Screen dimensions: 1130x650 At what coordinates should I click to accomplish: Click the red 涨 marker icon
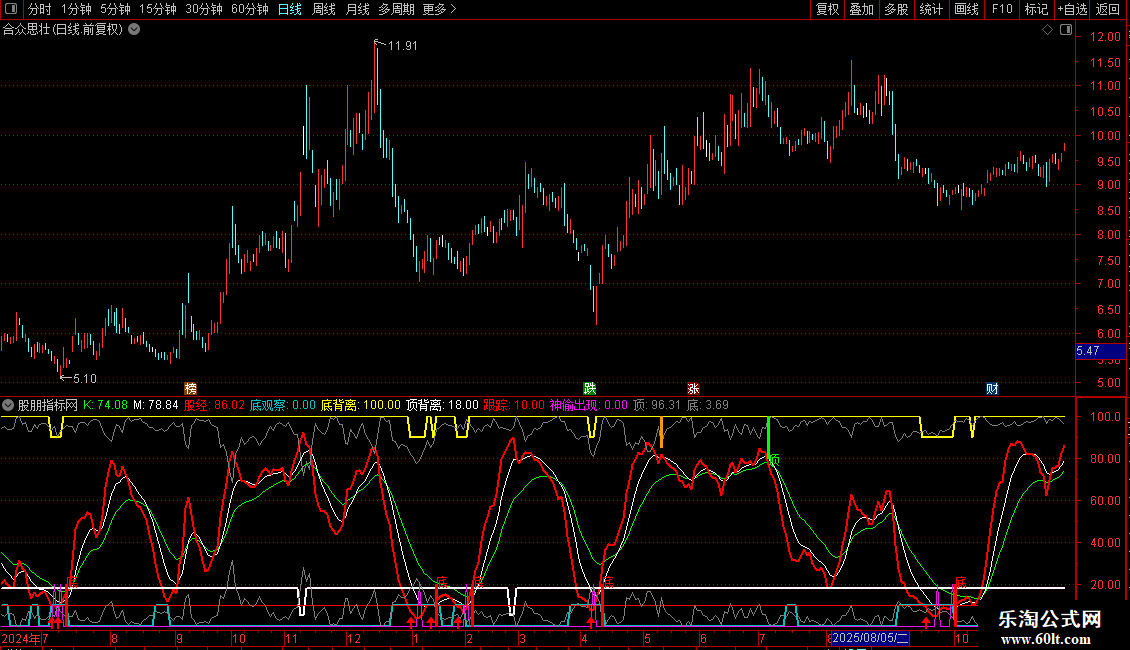click(693, 388)
